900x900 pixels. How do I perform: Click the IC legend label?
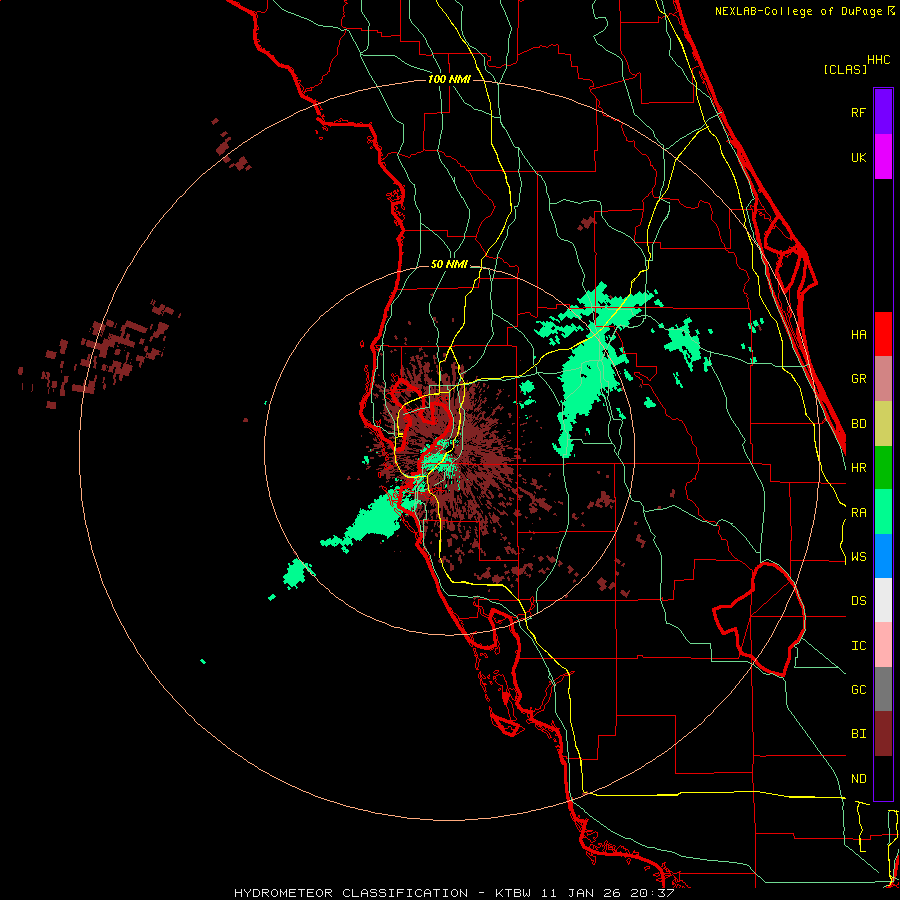point(858,646)
